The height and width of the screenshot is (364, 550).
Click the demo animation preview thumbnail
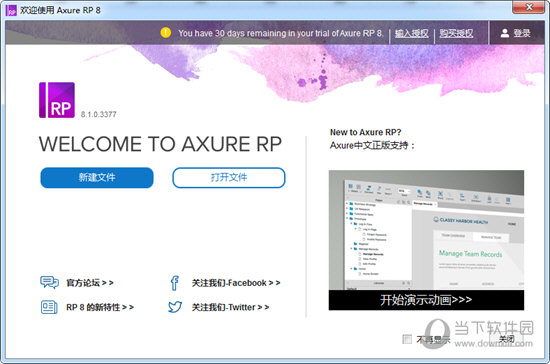[426, 230]
